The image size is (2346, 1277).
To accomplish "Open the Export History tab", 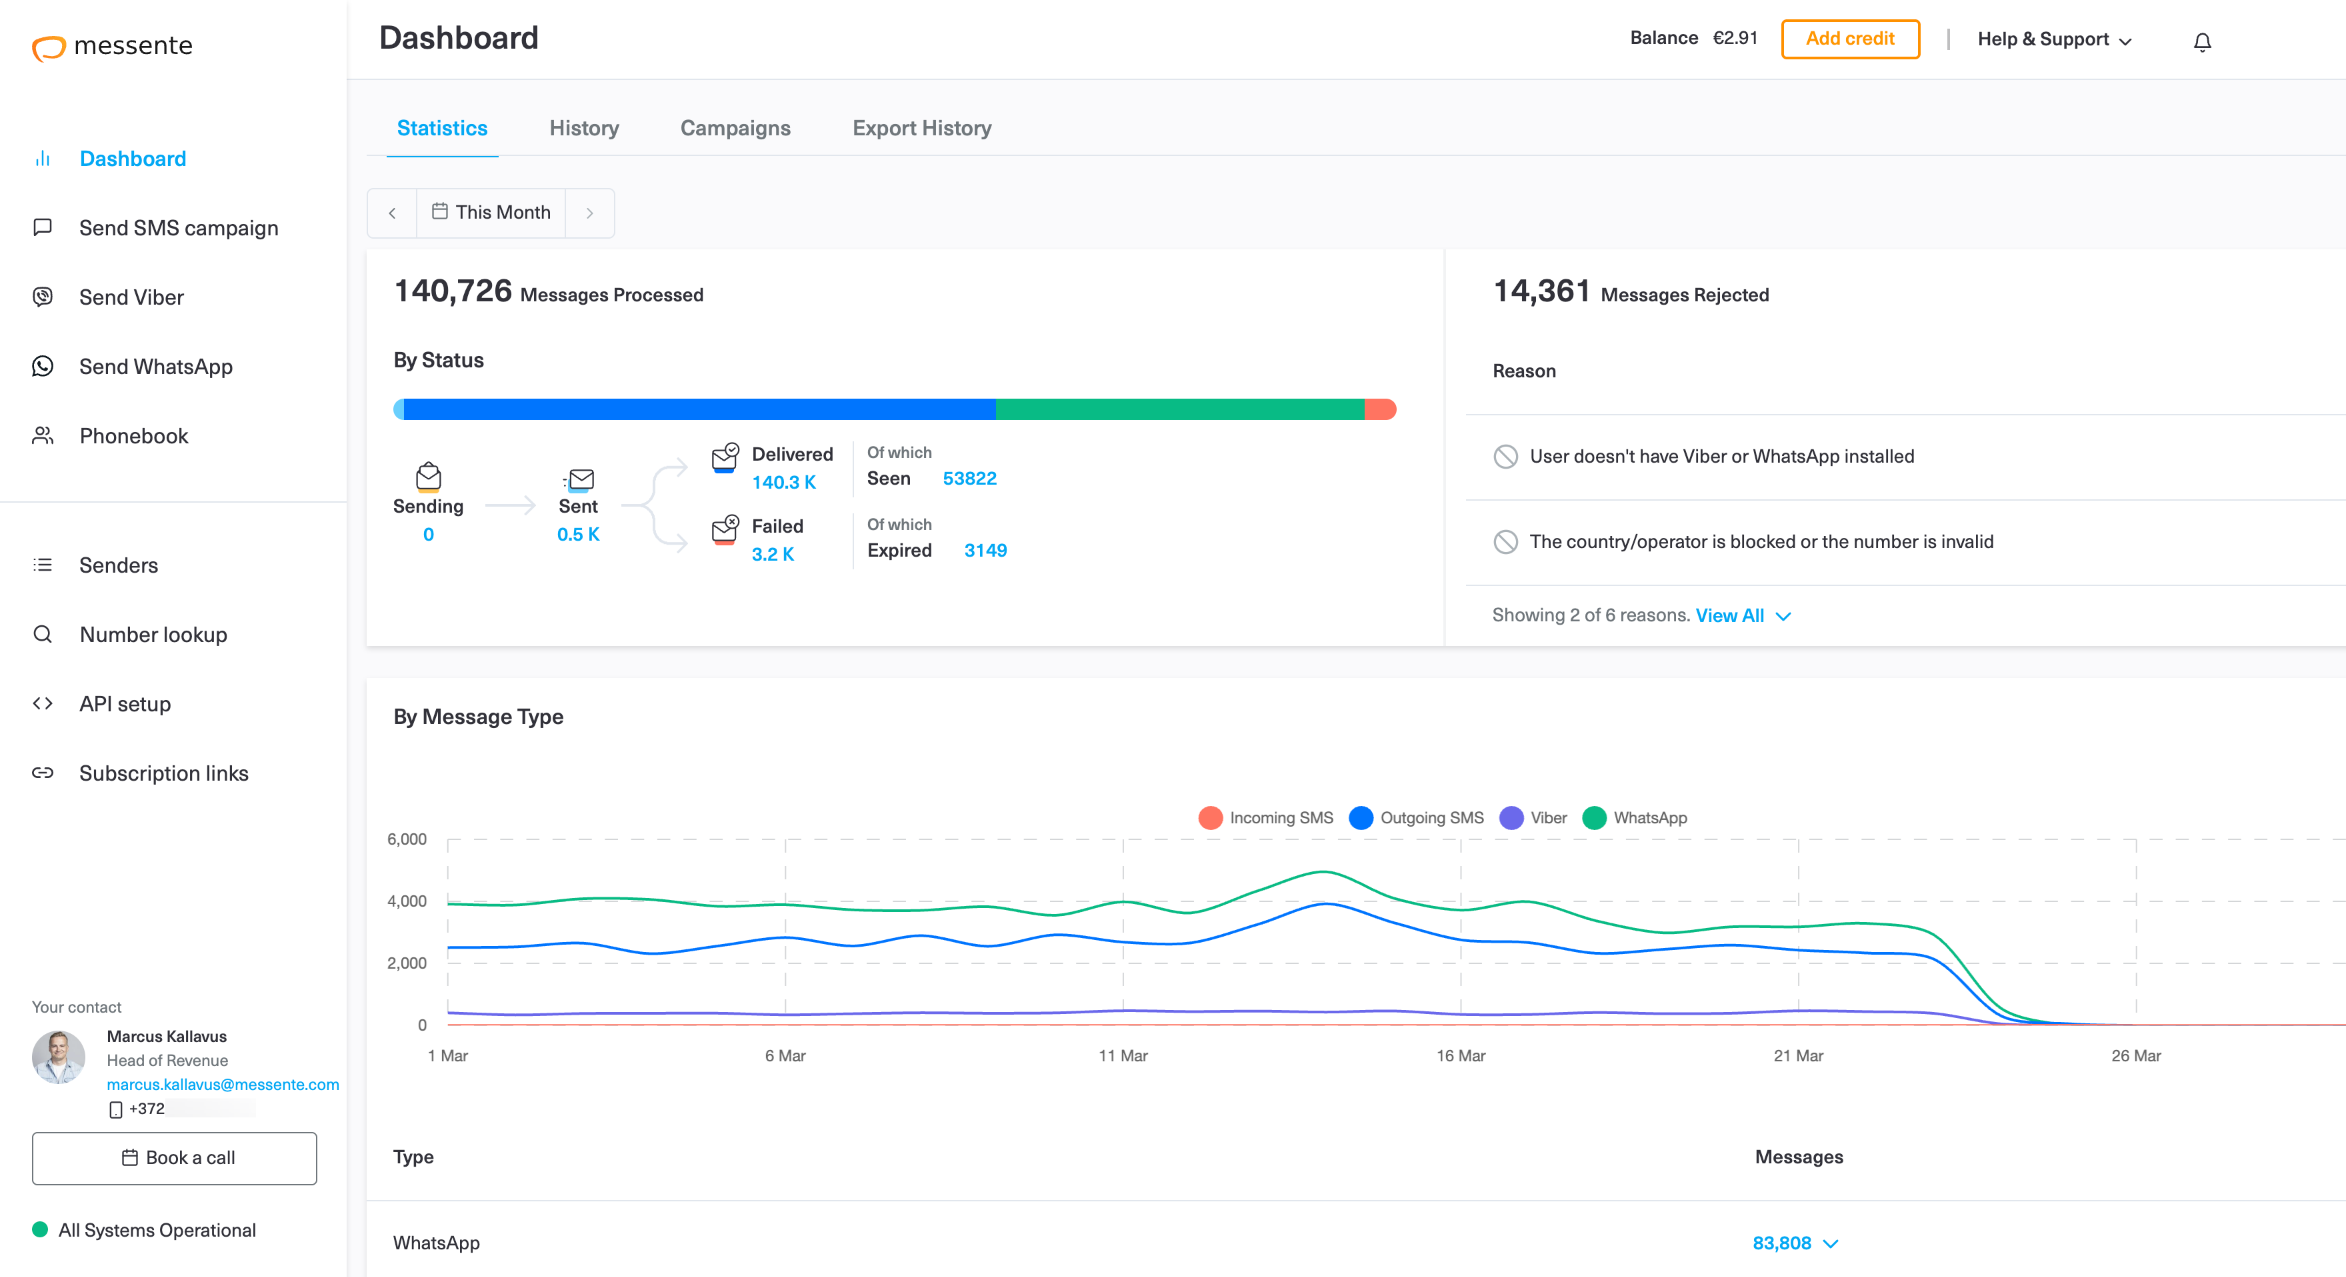I will pyautogui.click(x=921, y=128).
